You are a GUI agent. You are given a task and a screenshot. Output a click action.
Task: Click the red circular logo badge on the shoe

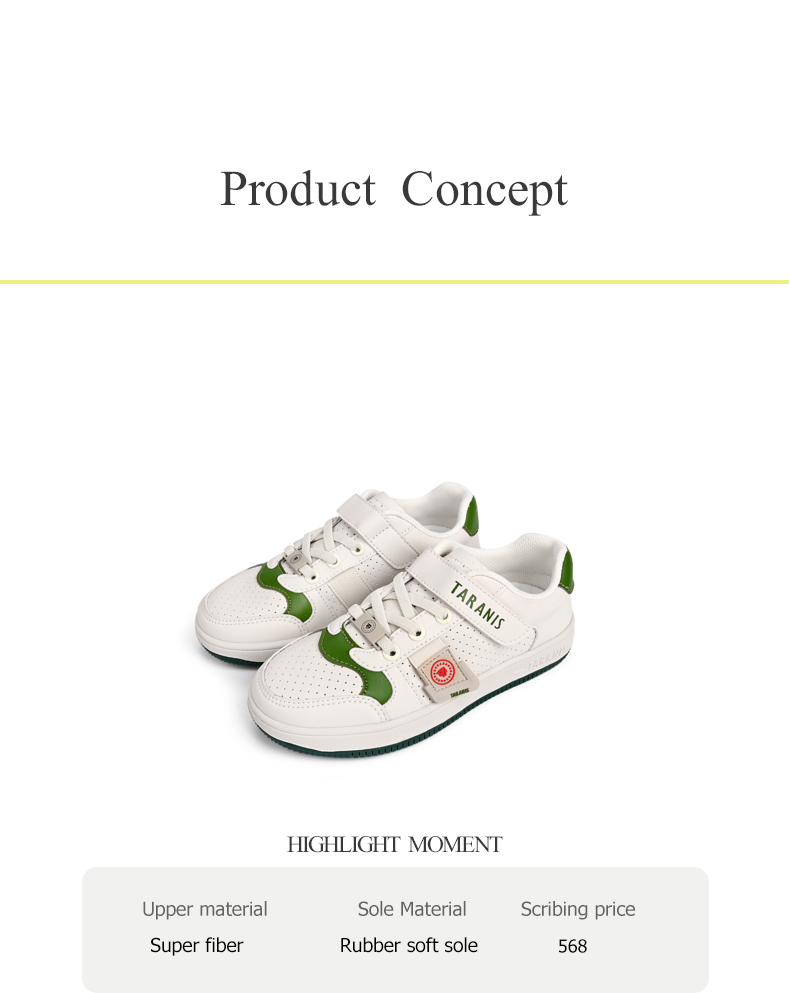point(442,671)
